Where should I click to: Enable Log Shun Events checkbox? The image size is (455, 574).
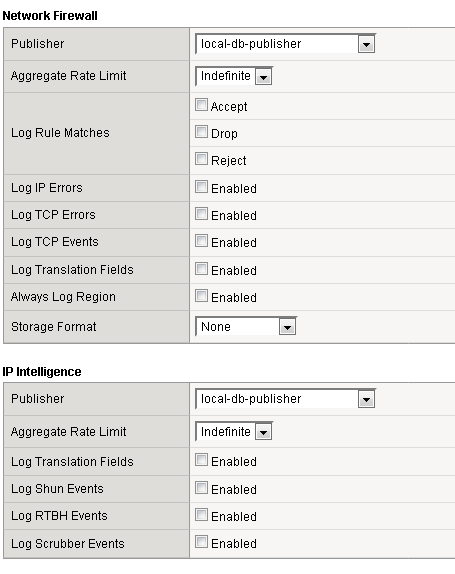point(201,488)
